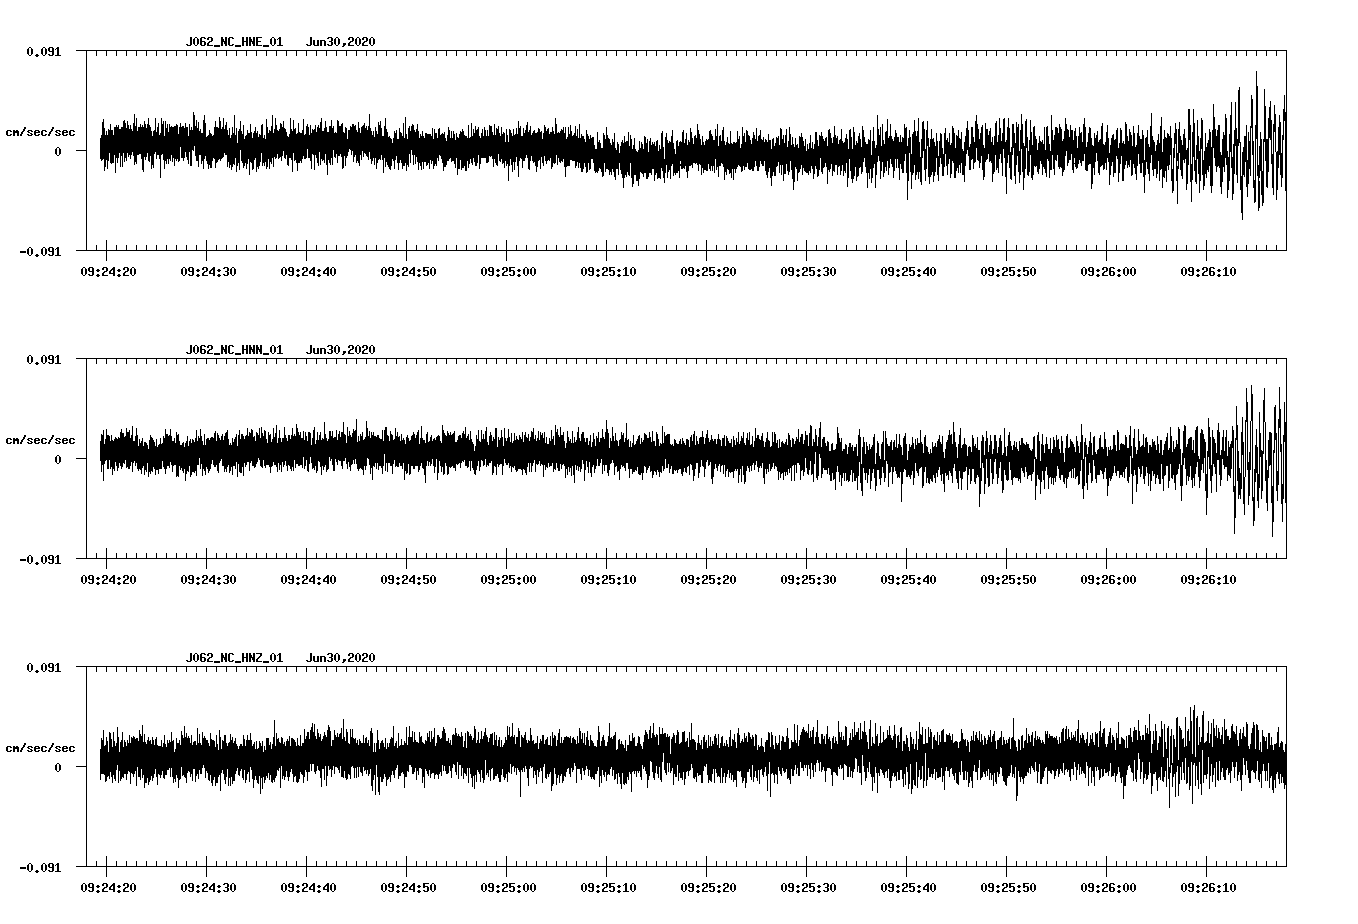Screen dimensions: 1358x924
Task: Click the cm/sec/sec unit label of HNE plot
Action: coord(40,132)
